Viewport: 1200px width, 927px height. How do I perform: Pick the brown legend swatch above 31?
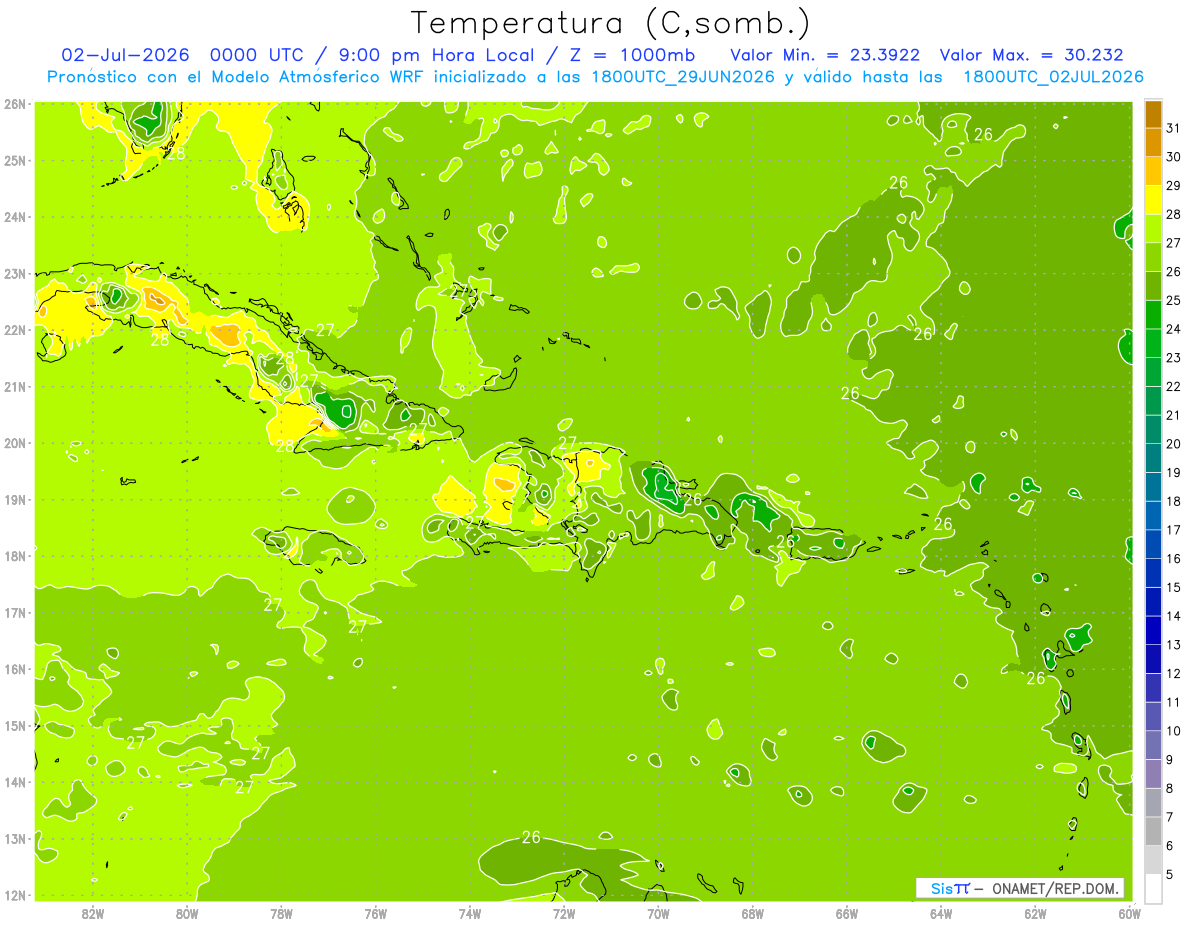(x=1153, y=114)
